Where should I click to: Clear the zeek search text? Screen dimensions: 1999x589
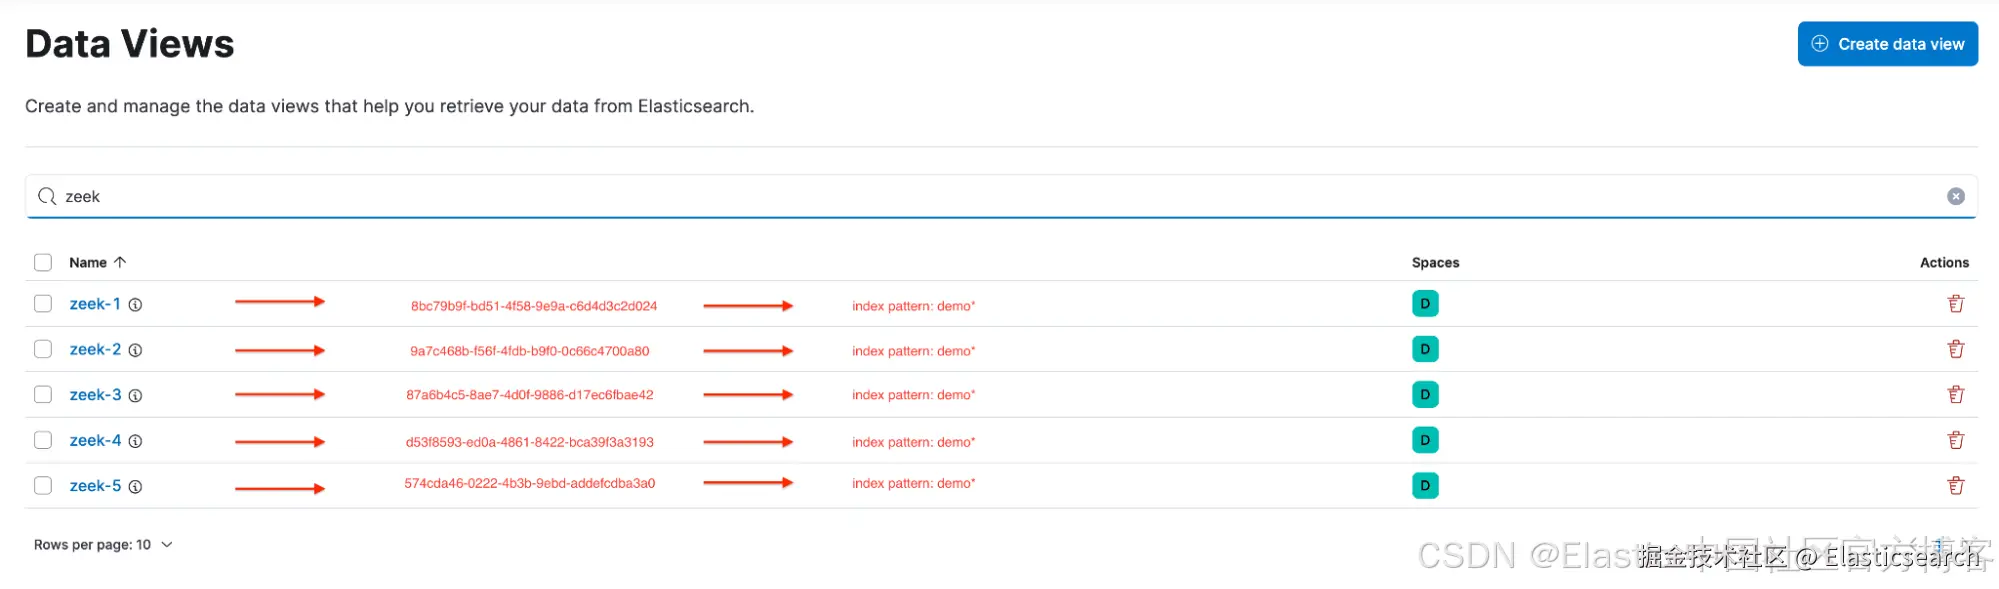[x=1955, y=197]
